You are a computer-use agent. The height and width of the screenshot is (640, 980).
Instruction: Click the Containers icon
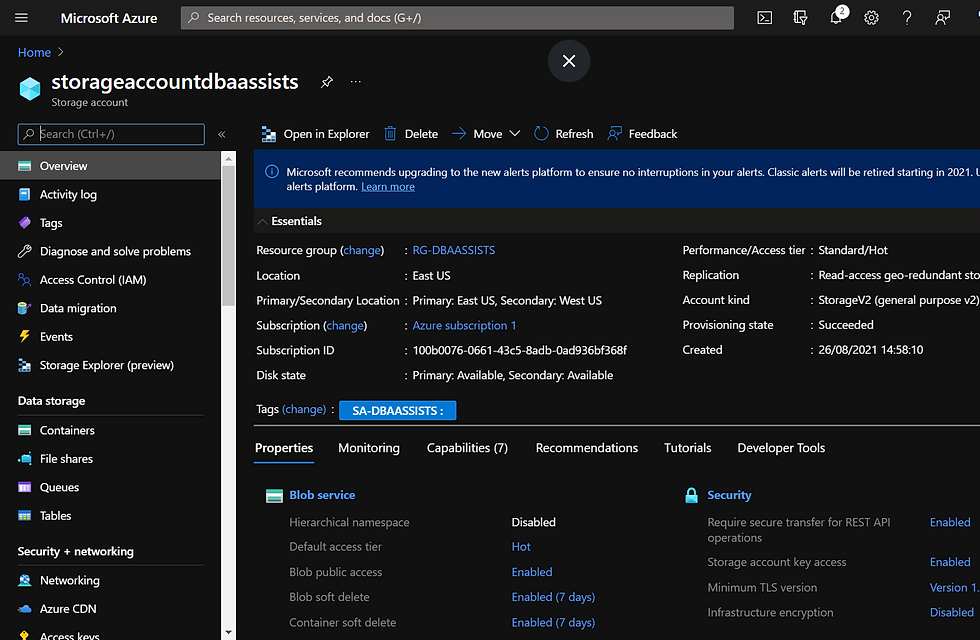click(x=24, y=430)
